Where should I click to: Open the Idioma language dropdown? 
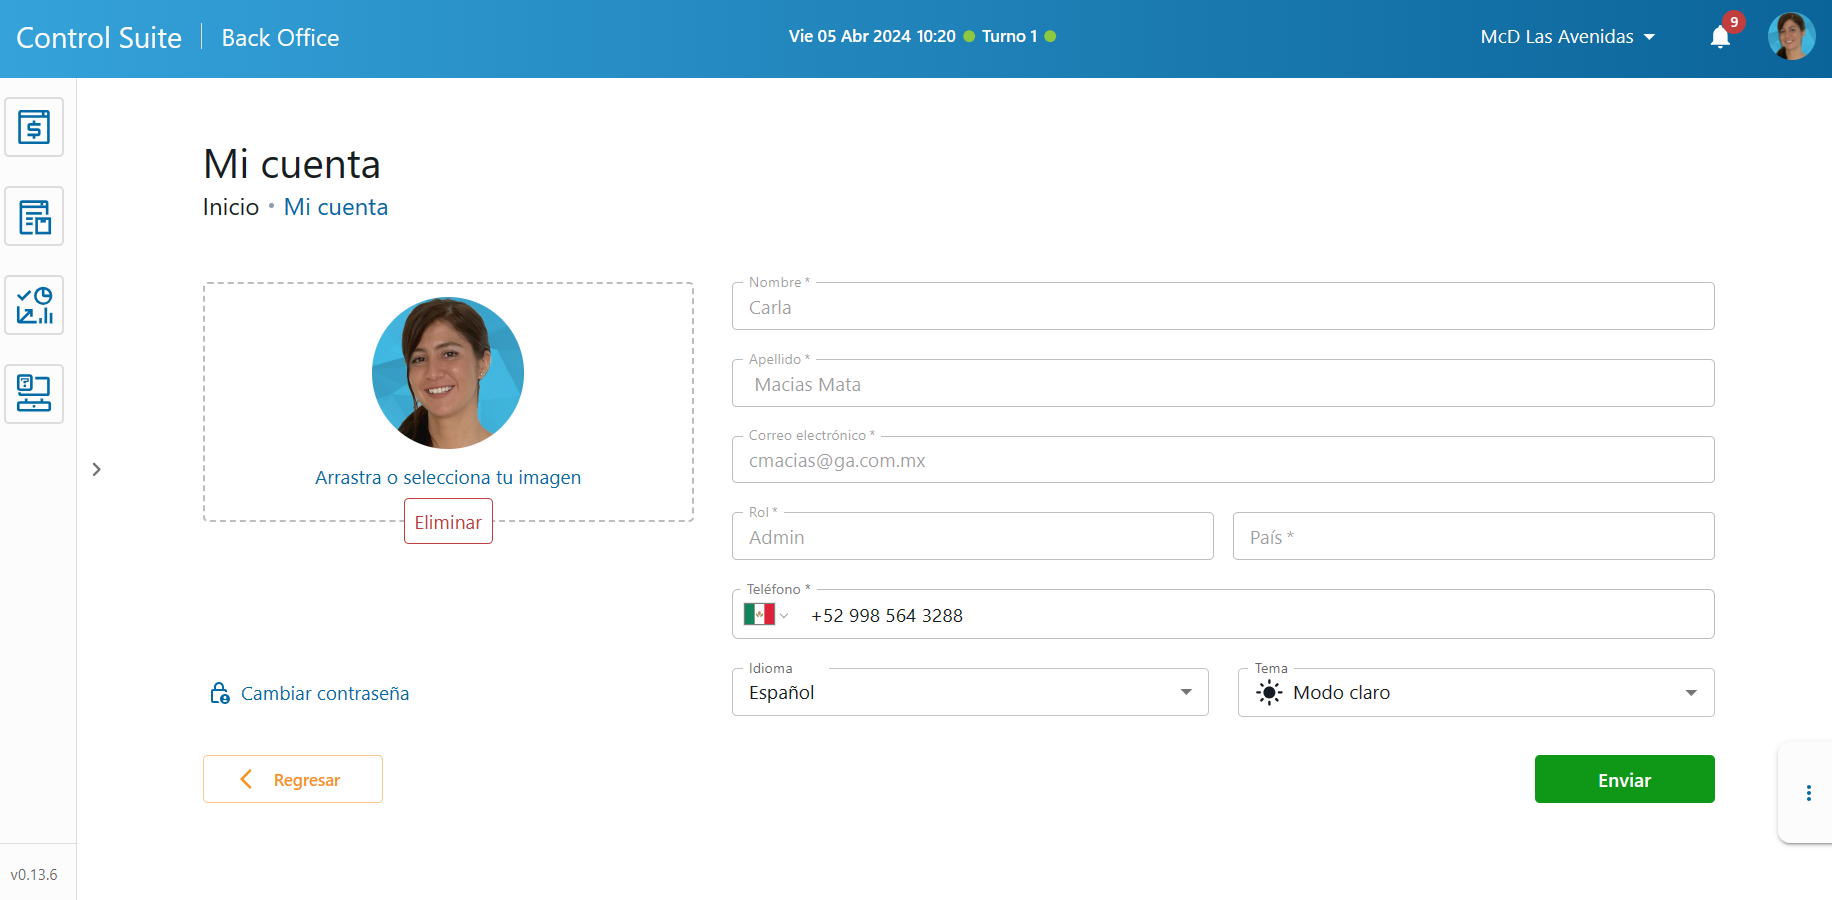[x=969, y=693]
